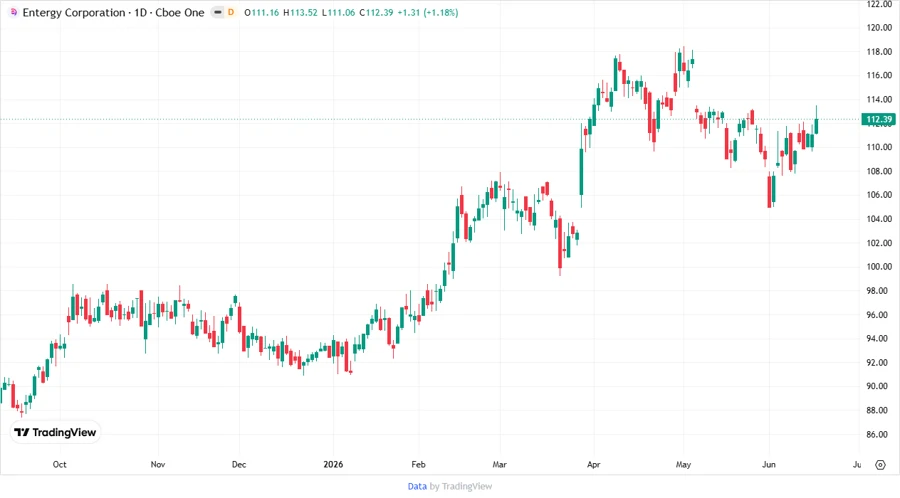This screenshot has height=498, width=900.
Task: Click the 98.00 price axis label
Action: (x=879, y=290)
